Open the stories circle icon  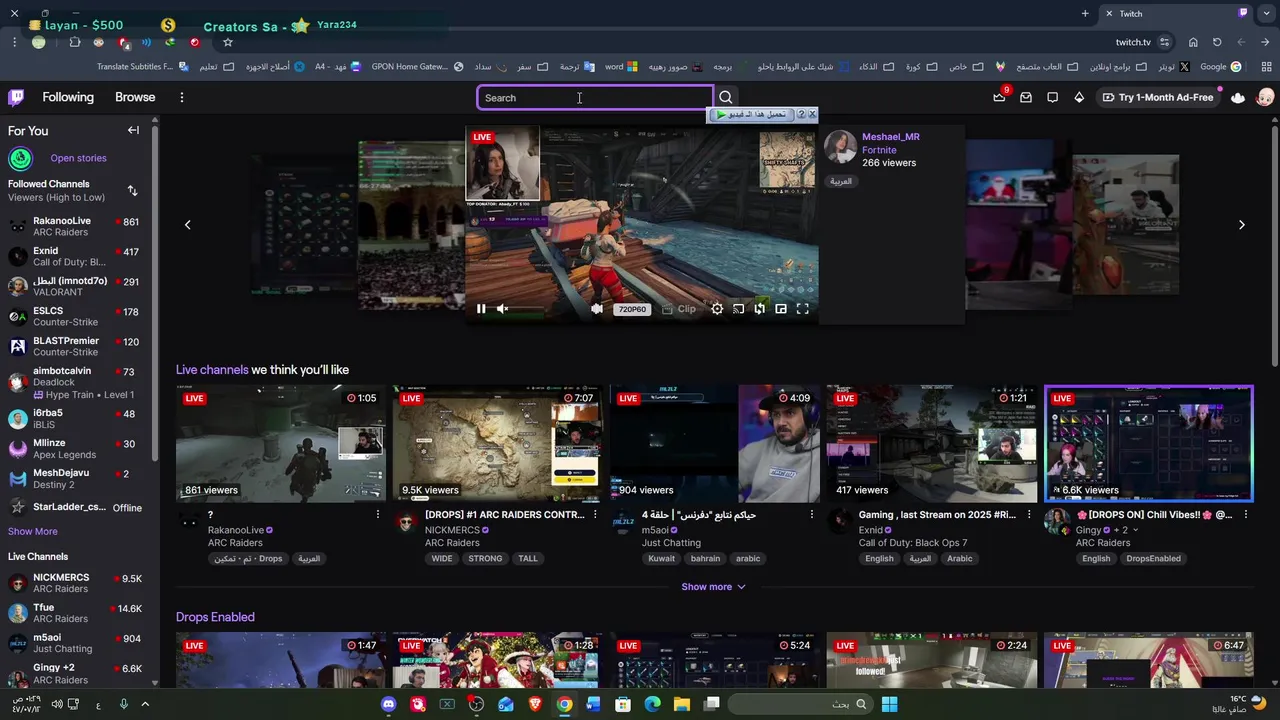(x=20, y=158)
